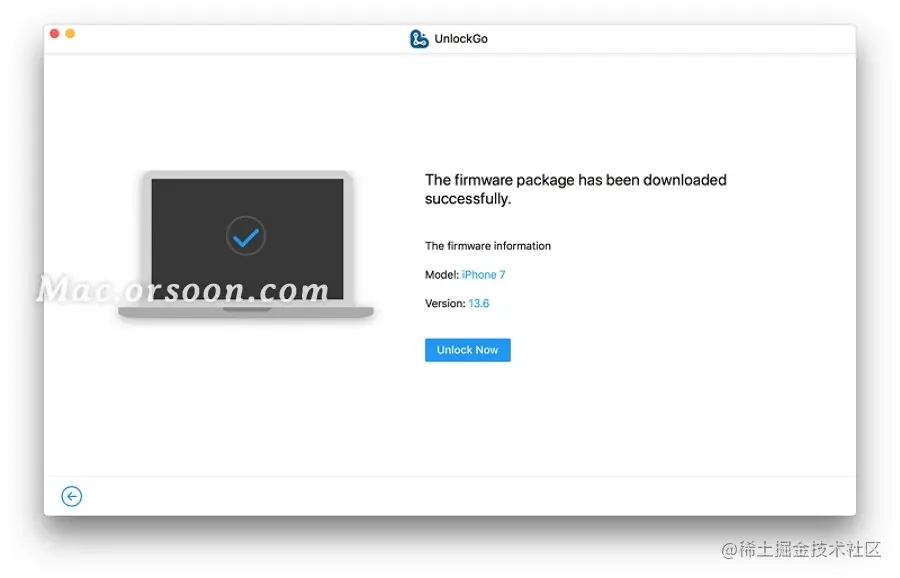The image size is (900, 578).
Task: Click "The firmware information" label
Action: click(488, 246)
